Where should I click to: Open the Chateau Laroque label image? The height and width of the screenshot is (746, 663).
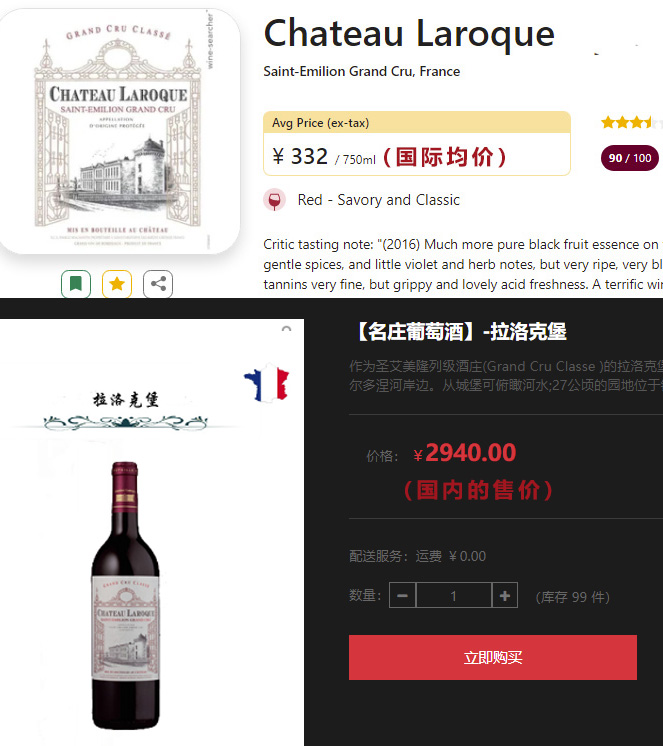[119, 131]
